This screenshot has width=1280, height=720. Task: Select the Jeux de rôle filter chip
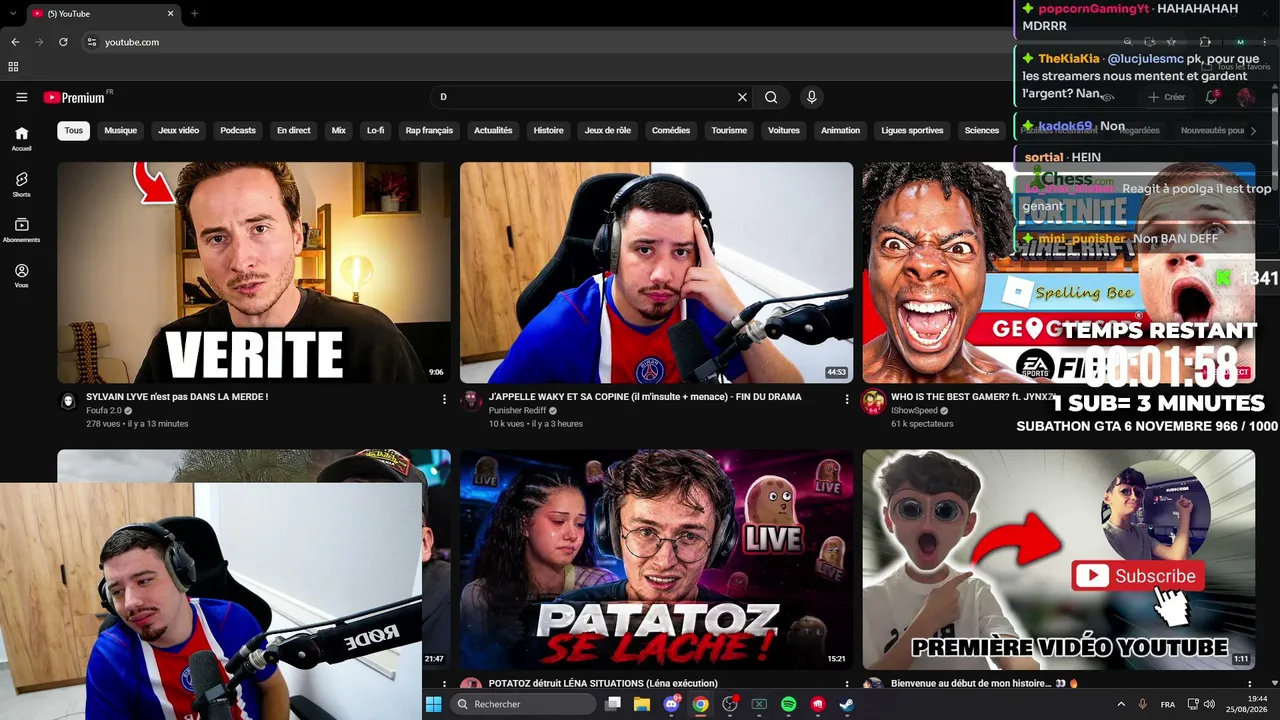click(x=608, y=130)
